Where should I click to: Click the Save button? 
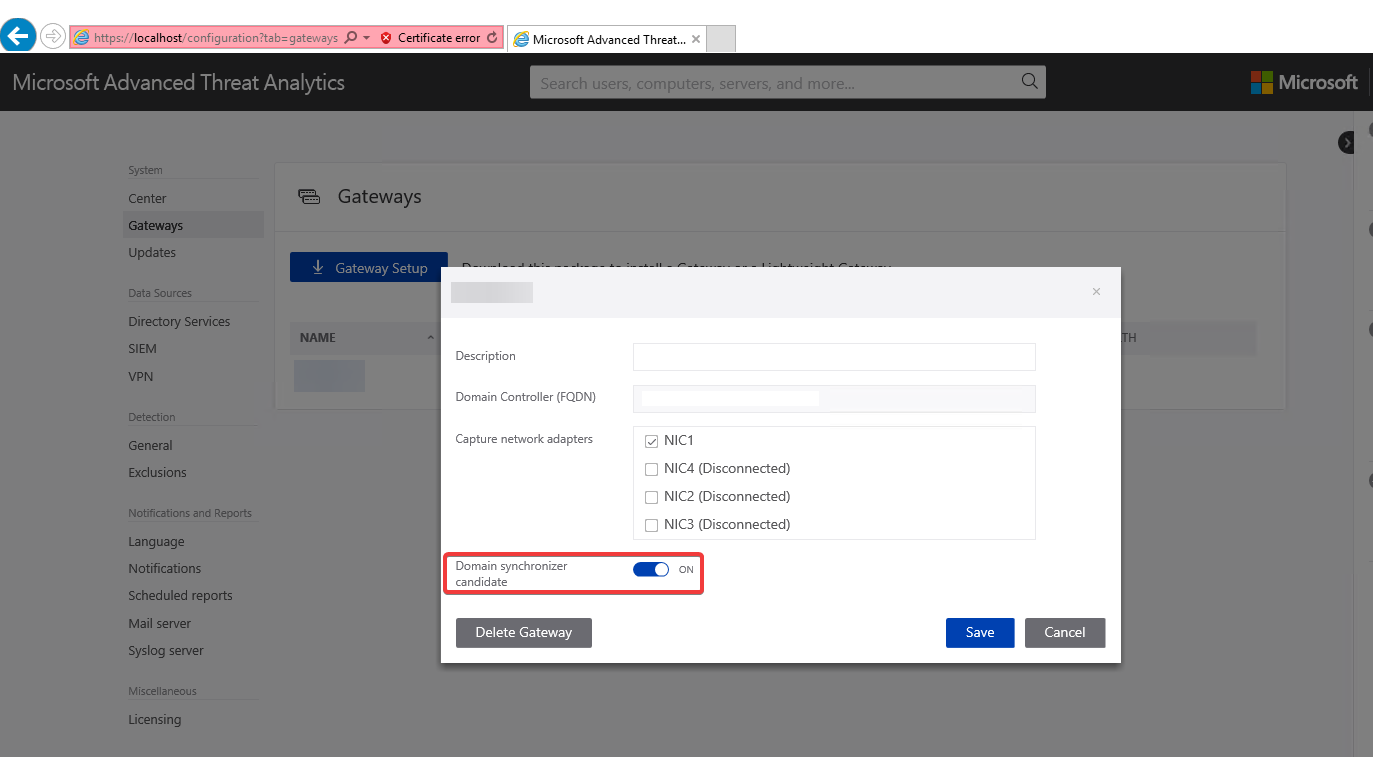click(x=980, y=632)
